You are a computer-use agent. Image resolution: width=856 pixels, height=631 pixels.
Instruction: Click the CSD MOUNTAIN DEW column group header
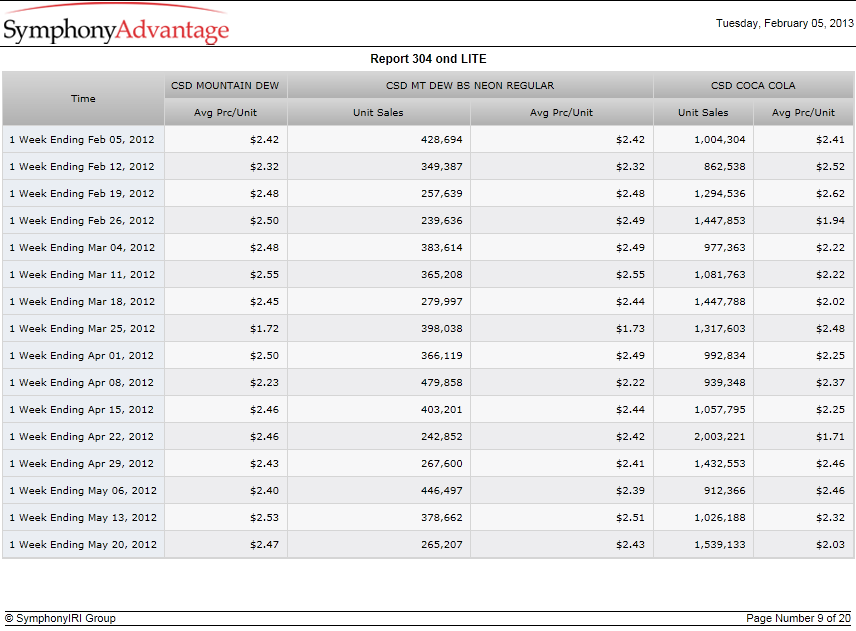click(x=225, y=86)
